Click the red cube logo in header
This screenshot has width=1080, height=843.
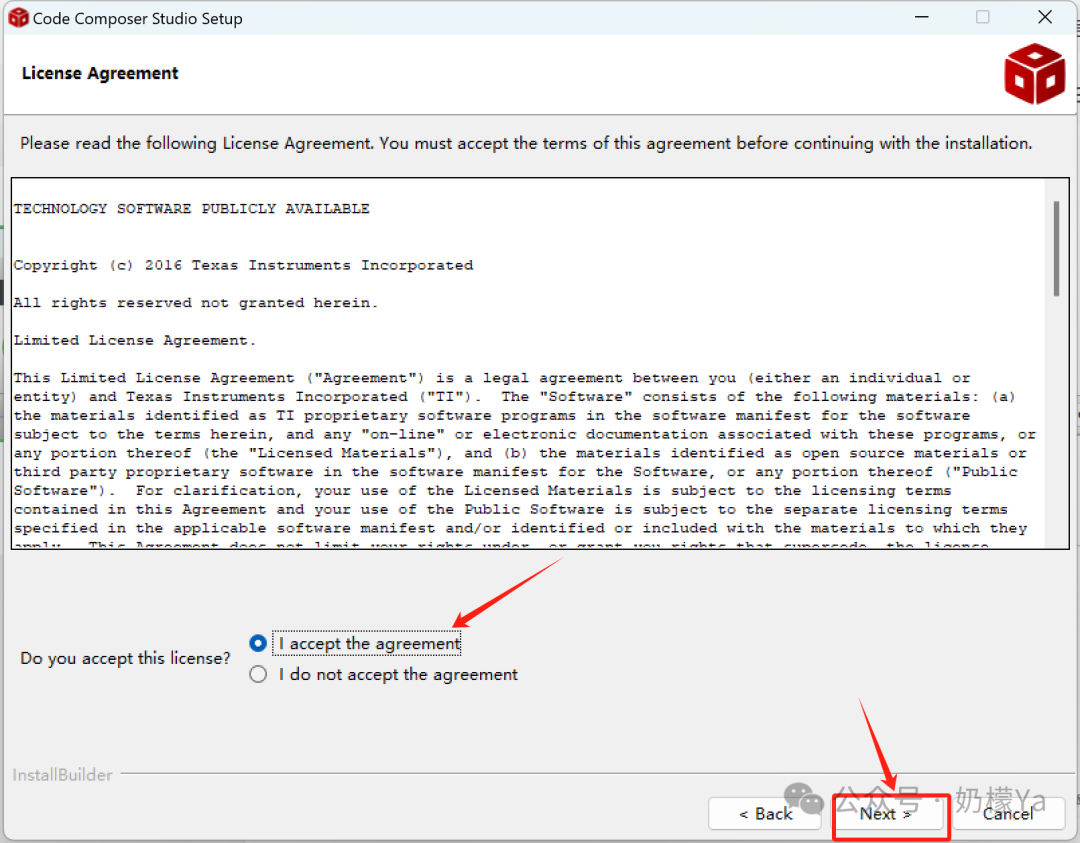1035,74
